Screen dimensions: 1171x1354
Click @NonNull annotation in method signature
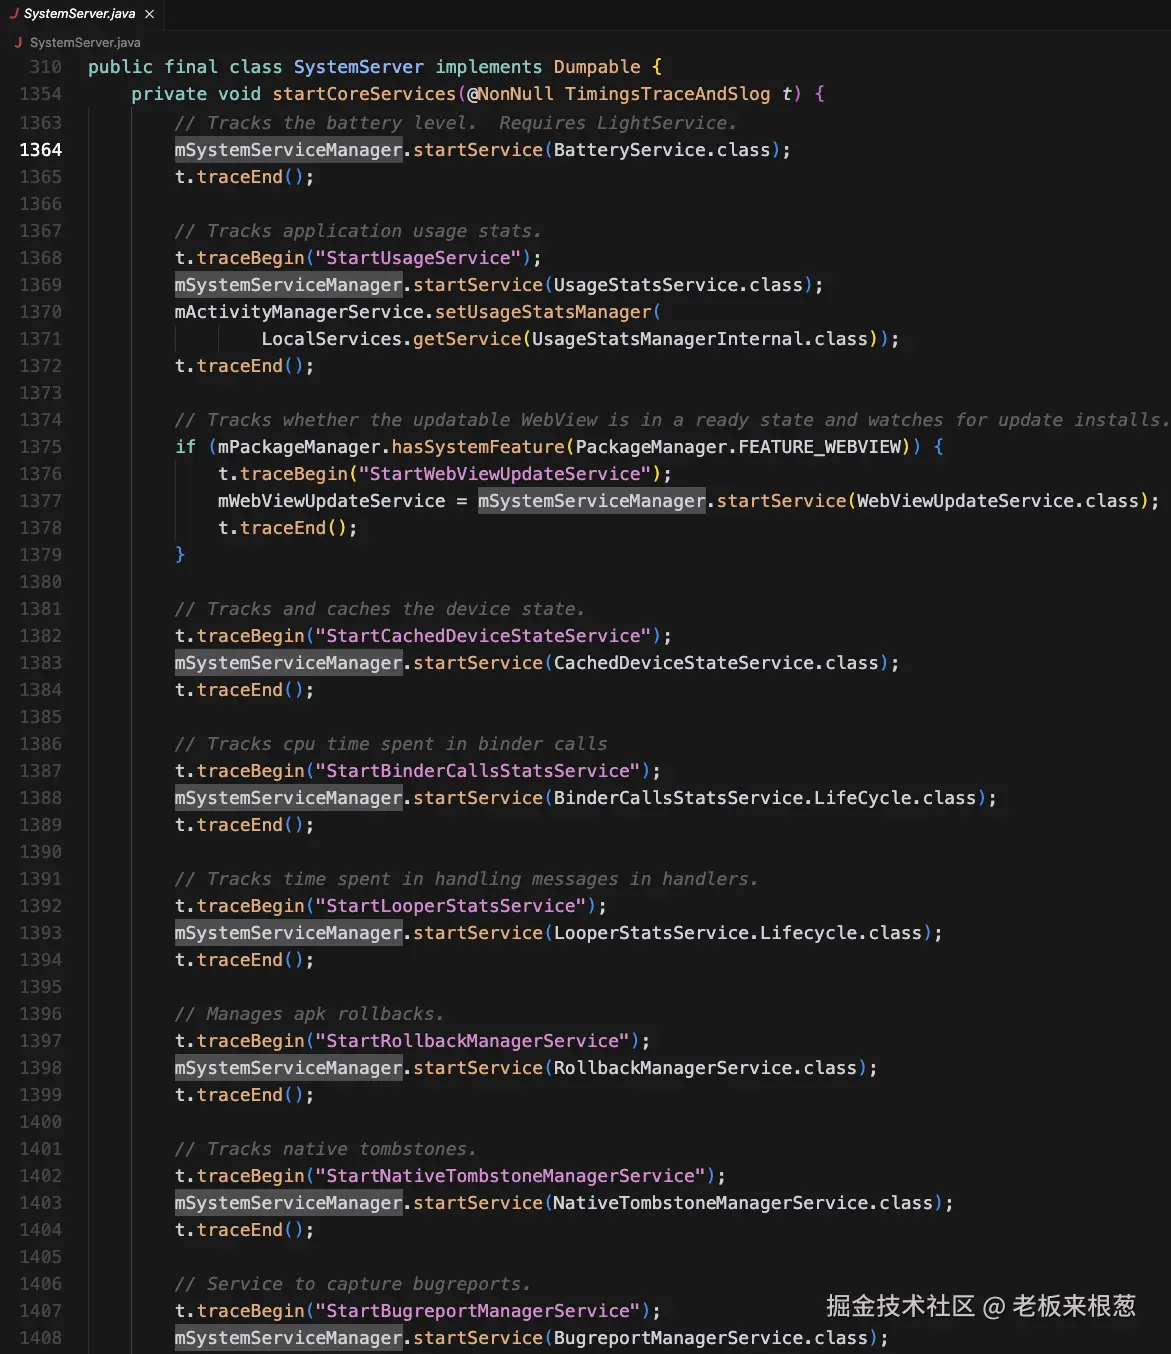click(510, 94)
